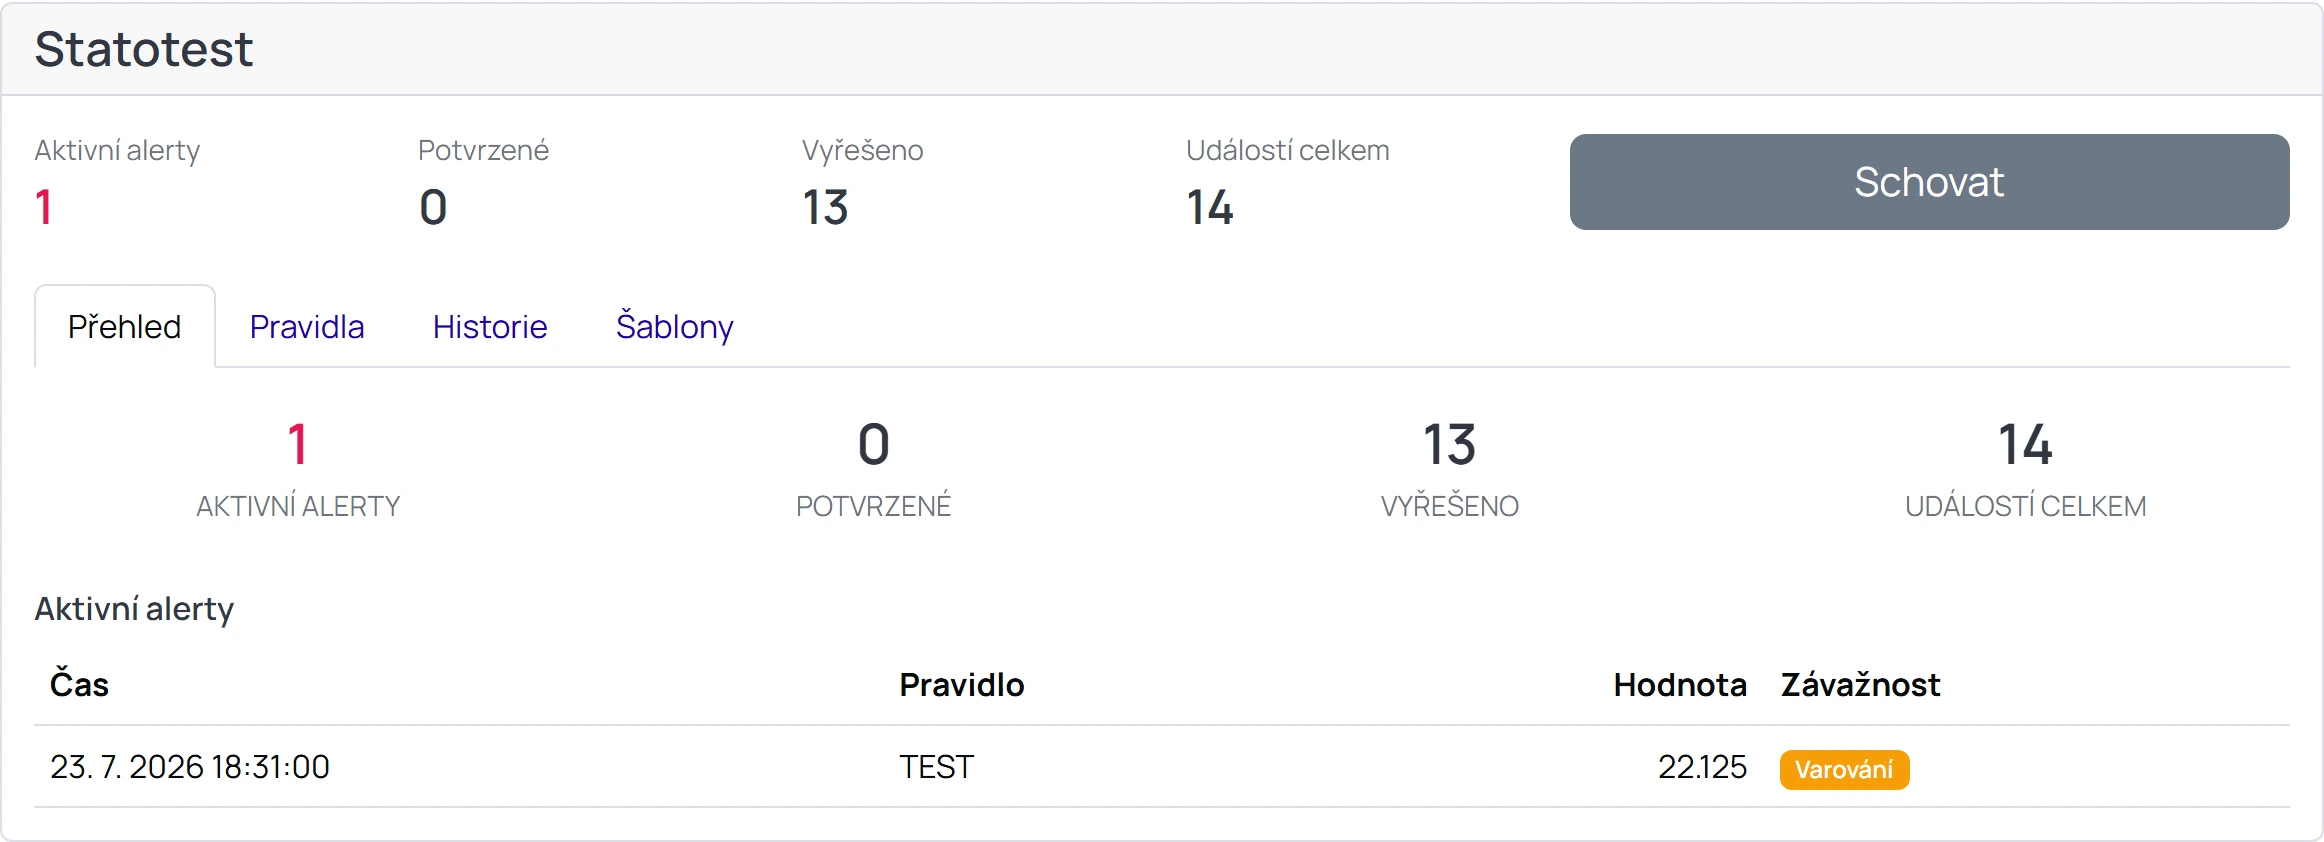Click the Pravidlo column header

pos(962,685)
